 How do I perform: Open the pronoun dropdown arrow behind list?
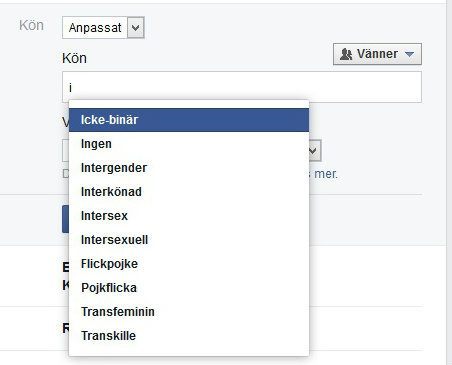(315, 151)
